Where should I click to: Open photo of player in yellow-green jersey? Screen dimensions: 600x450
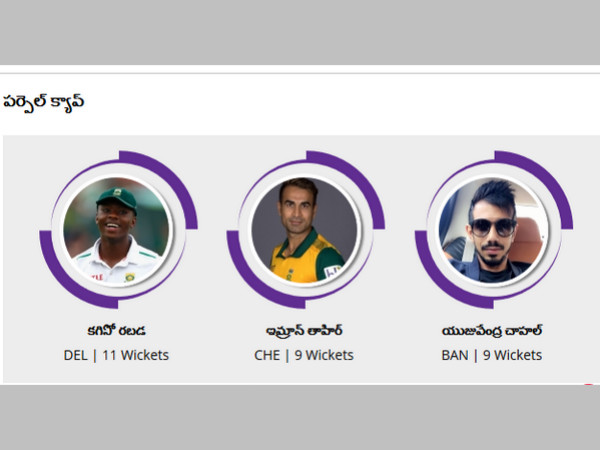(304, 230)
